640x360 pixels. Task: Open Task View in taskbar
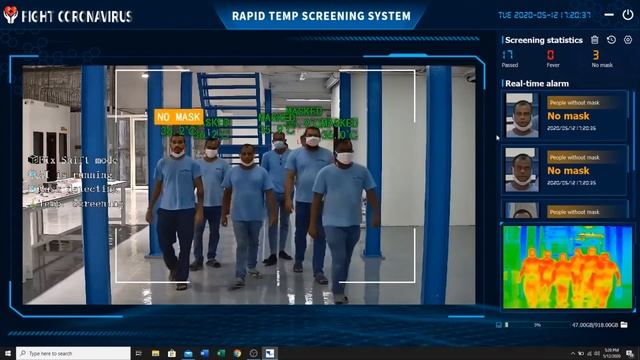(x=138, y=353)
